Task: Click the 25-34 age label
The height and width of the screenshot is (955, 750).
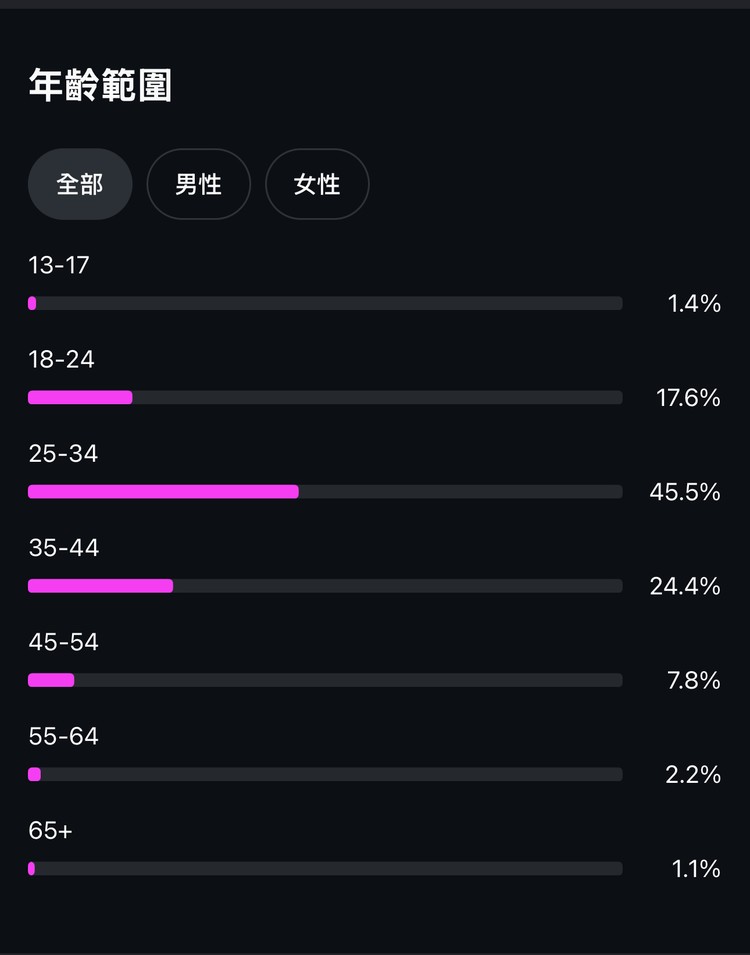Action: click(x=63, y=453)
